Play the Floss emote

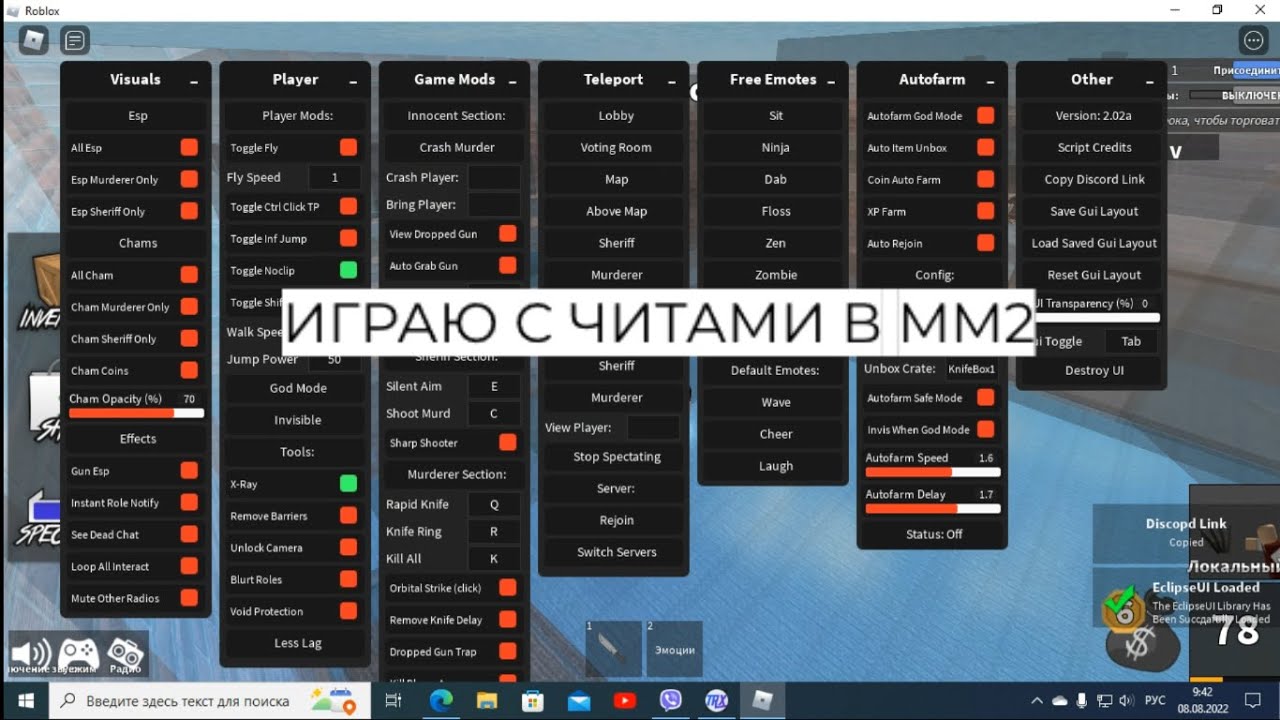point(775,212)
